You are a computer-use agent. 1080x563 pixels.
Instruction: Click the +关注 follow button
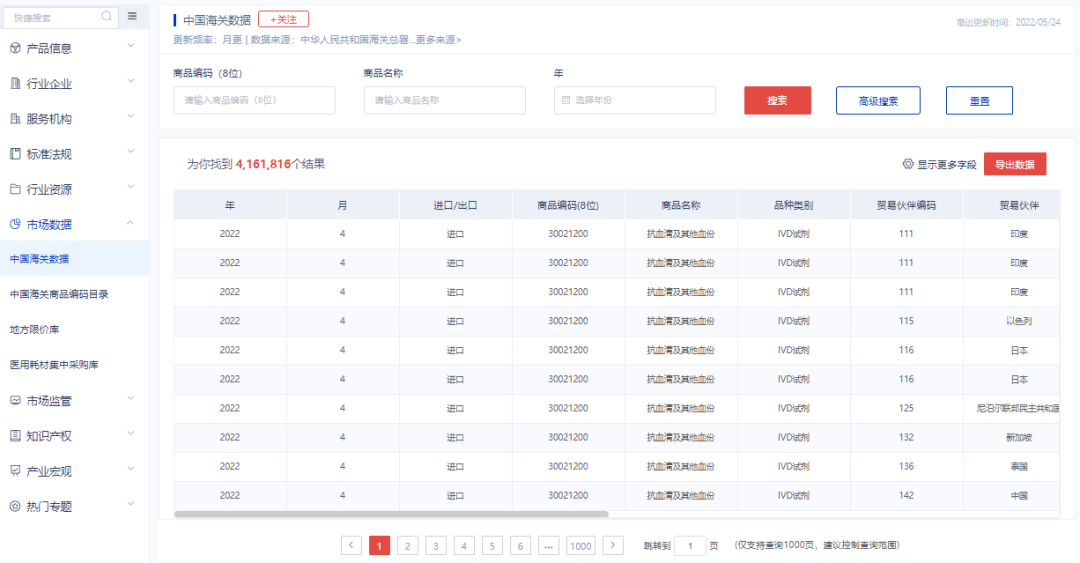click(x=283, y=19)
